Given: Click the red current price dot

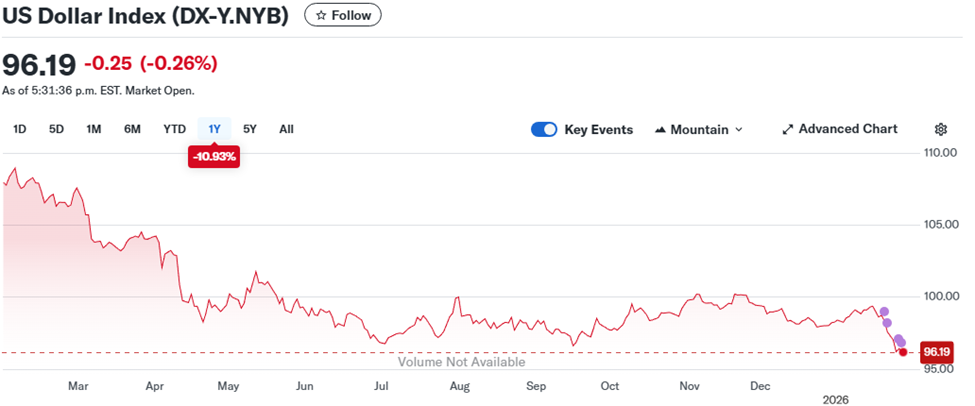Looking at the screenshot, I should click(904, 352).
